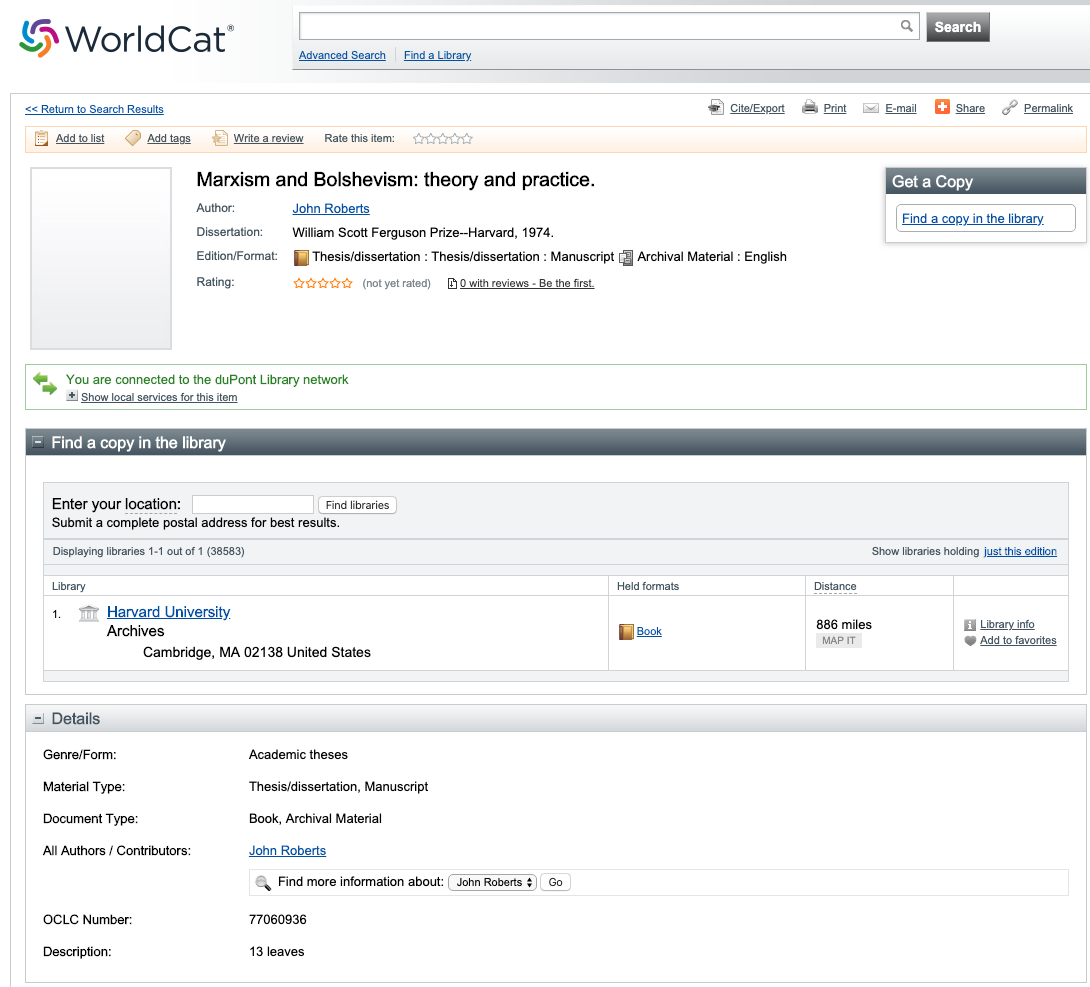Click the Book format icon in Held formats

[626, 632]
